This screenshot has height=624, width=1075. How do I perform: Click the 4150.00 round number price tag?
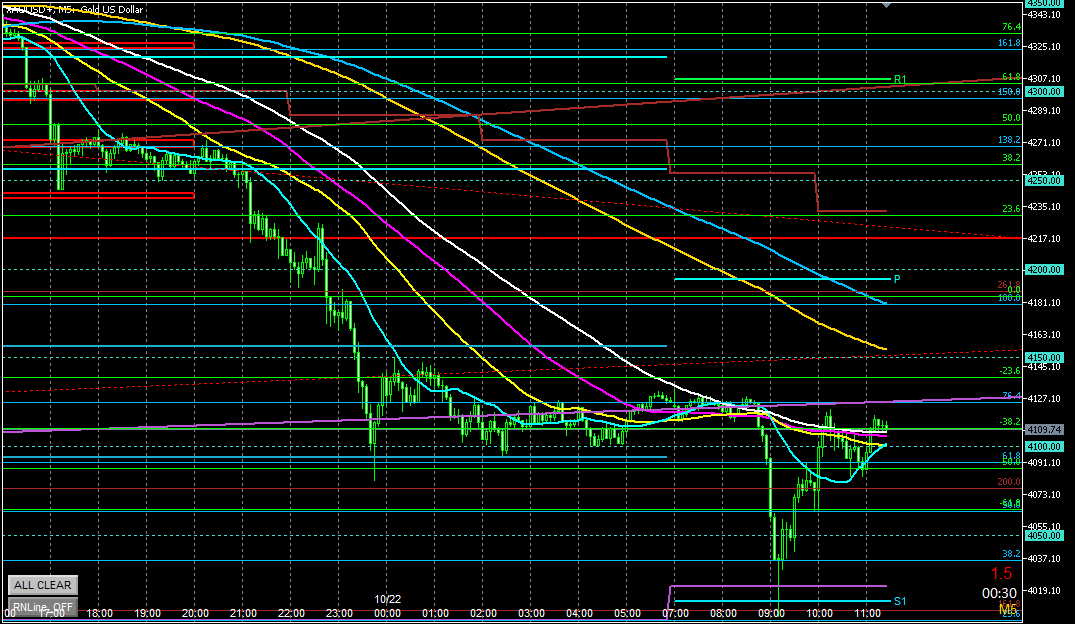[x=1043, y=357]
